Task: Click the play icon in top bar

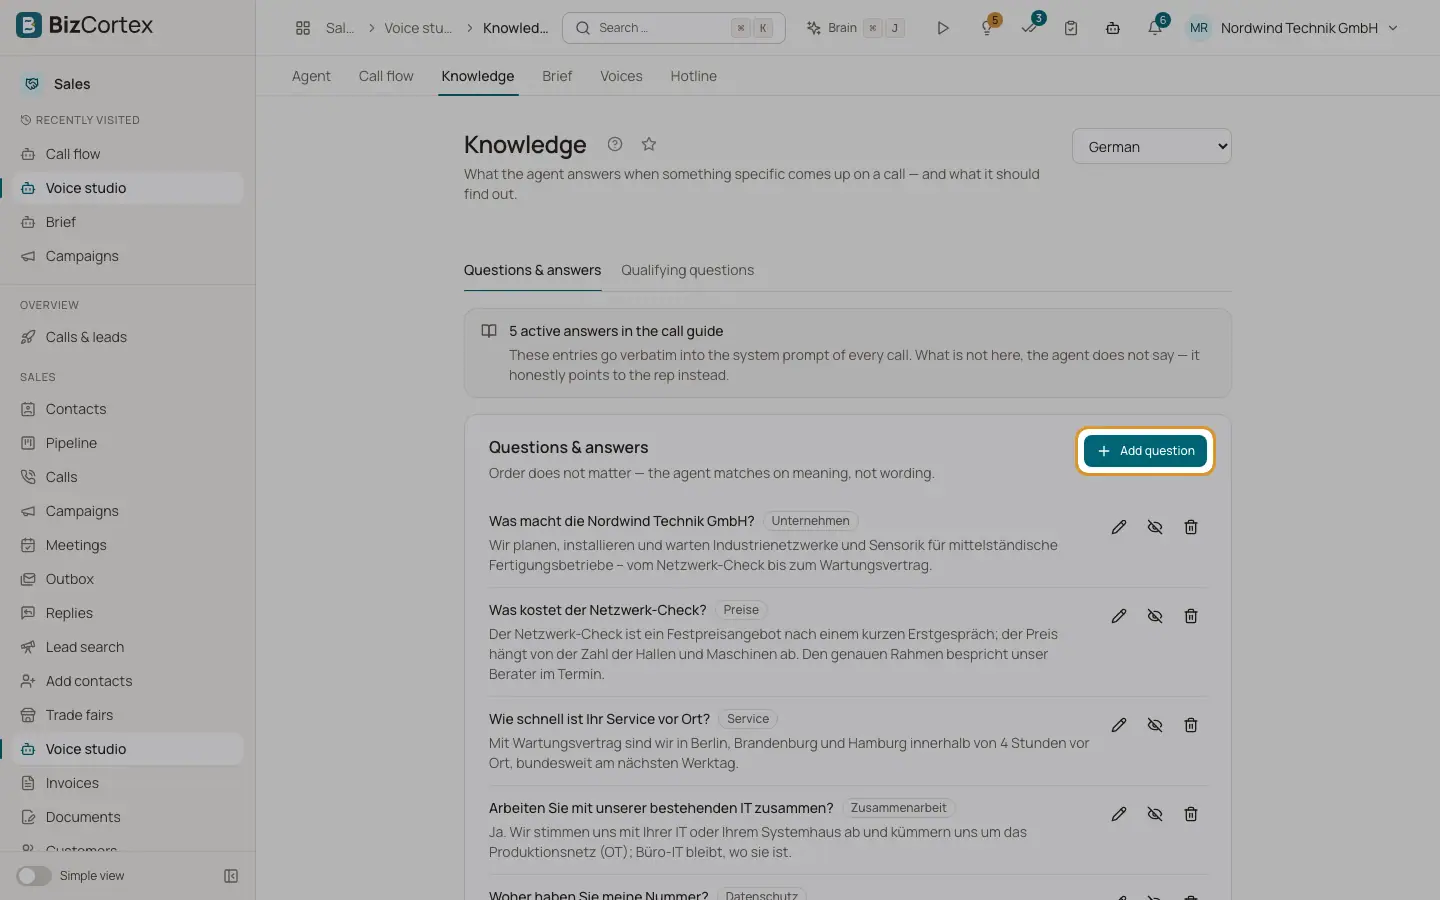Action: pos(942,28)
